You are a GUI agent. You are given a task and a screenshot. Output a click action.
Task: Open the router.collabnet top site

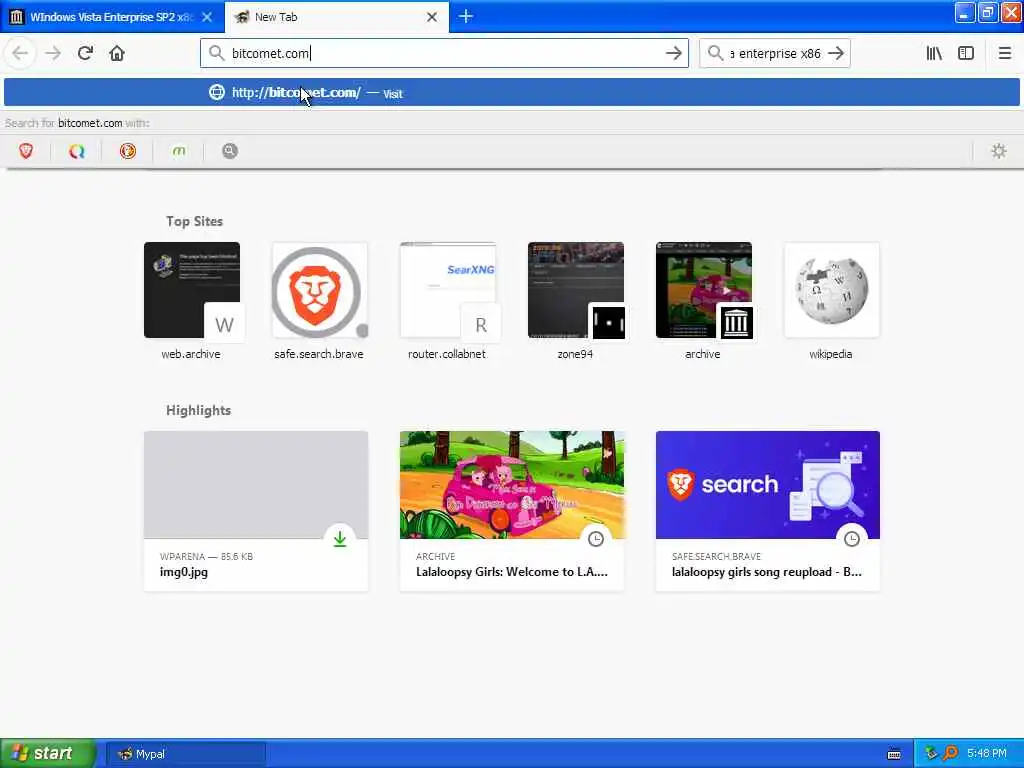(447, 301)
